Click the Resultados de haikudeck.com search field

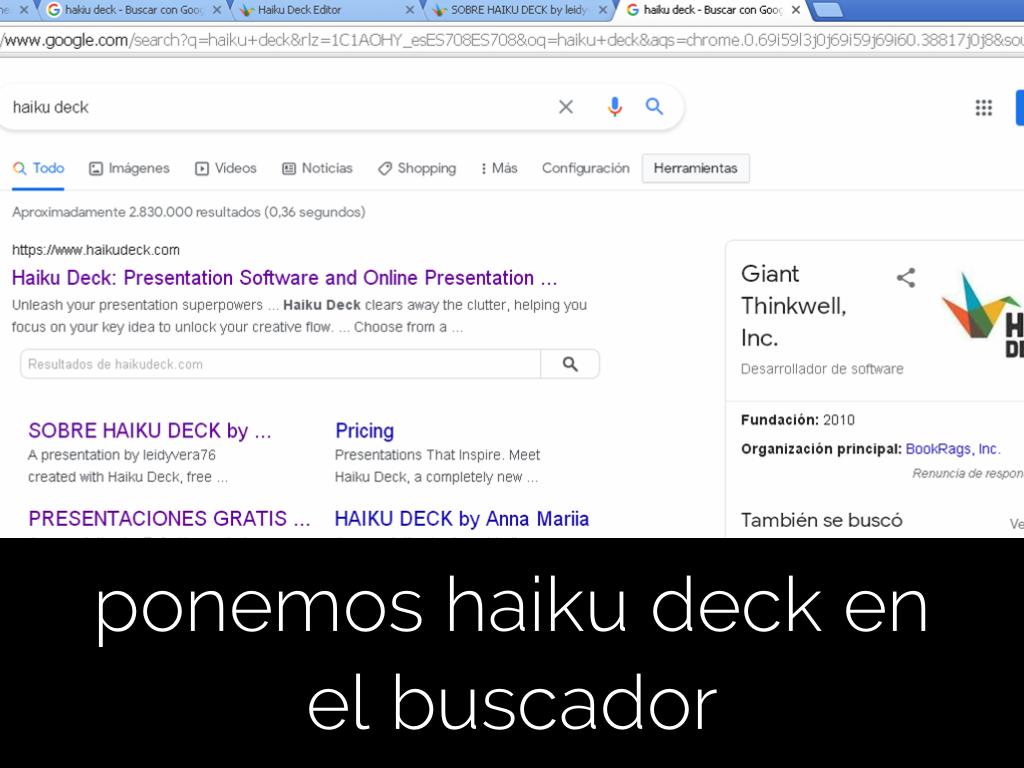point(280,364)
